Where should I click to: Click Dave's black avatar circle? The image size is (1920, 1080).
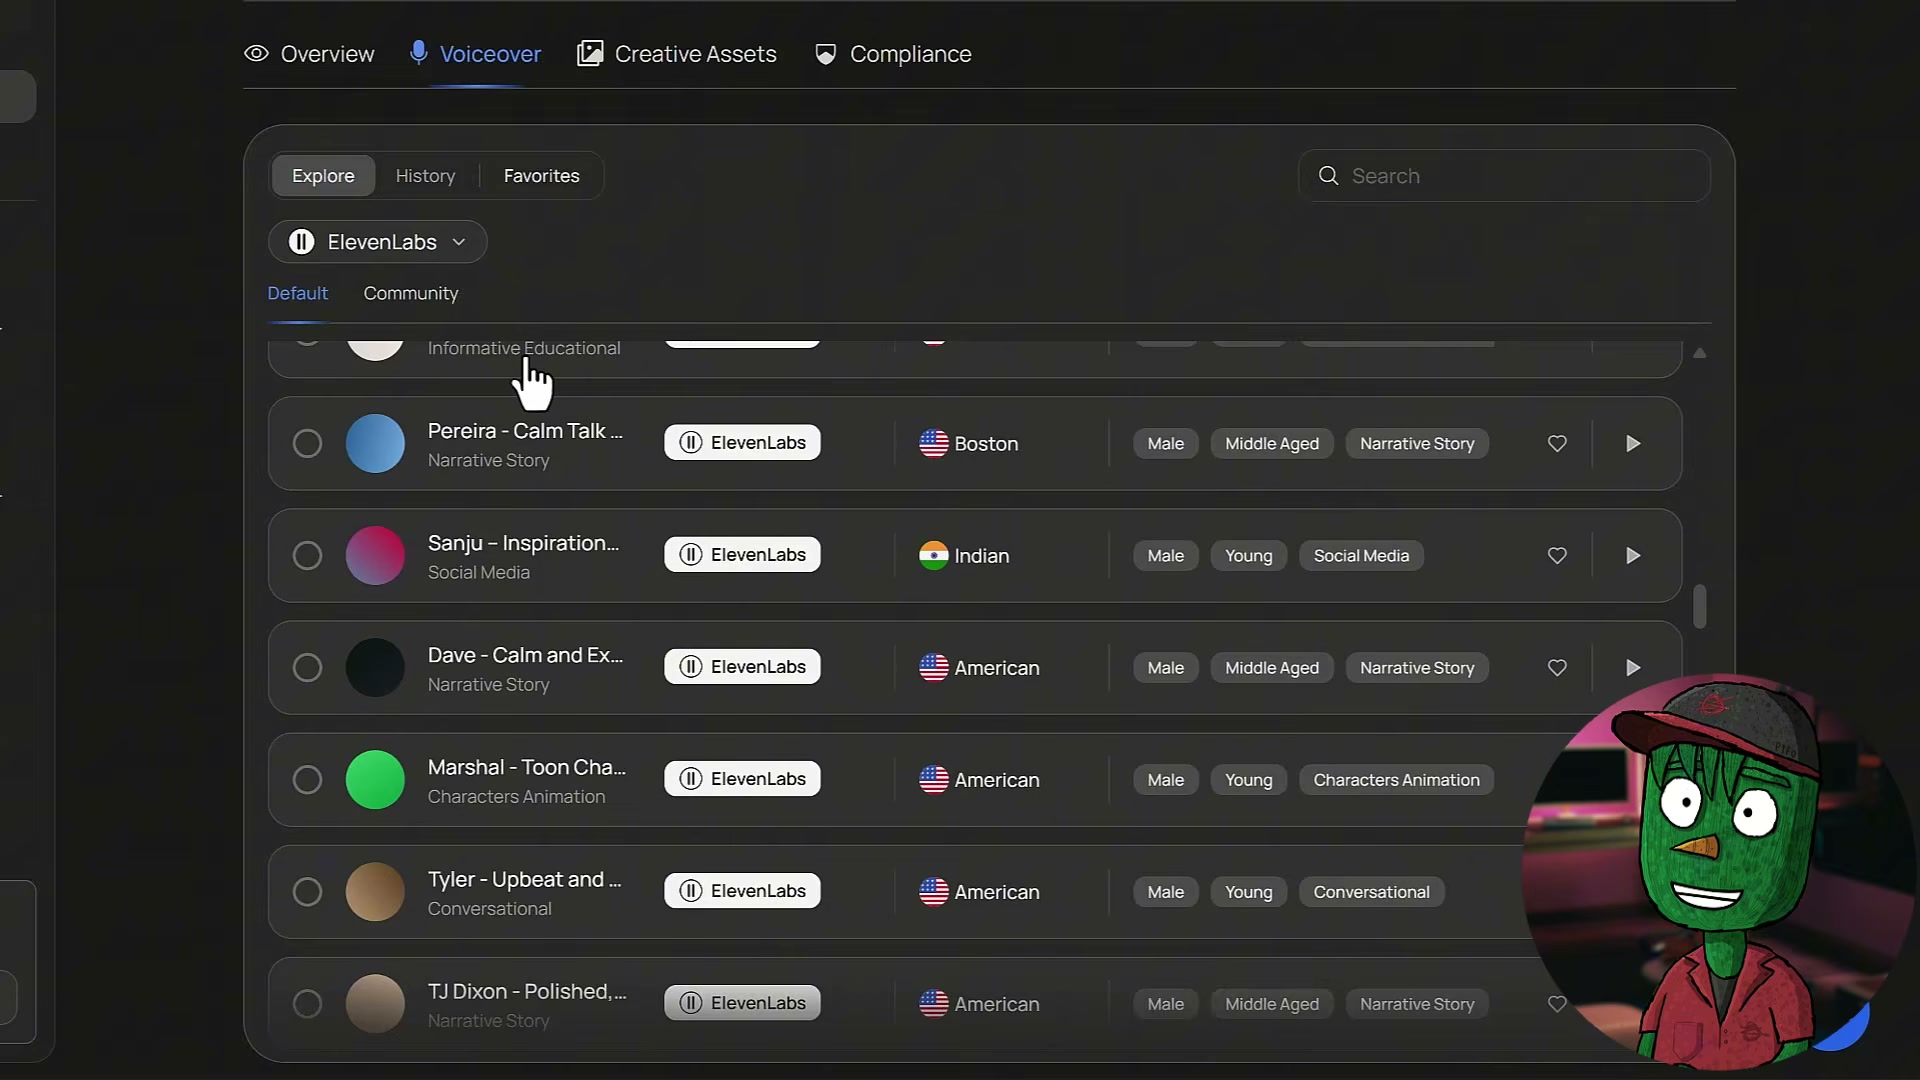[375, 667]
